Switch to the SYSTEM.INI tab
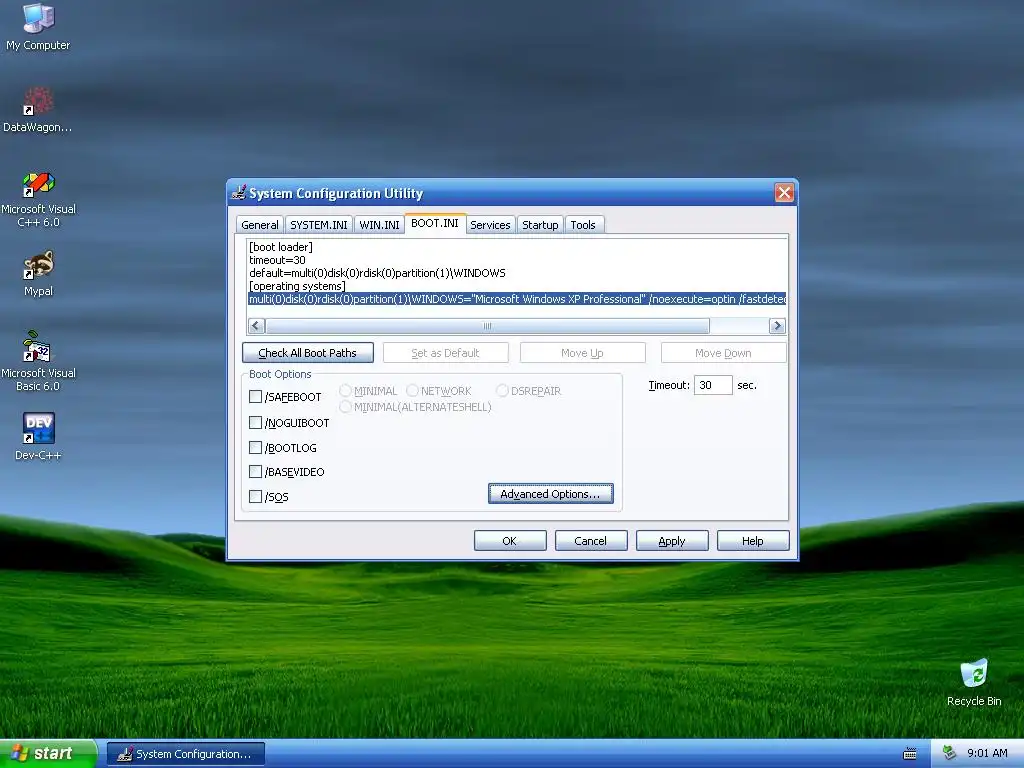Screen dimensions: 1024x768 coord(319,225)
